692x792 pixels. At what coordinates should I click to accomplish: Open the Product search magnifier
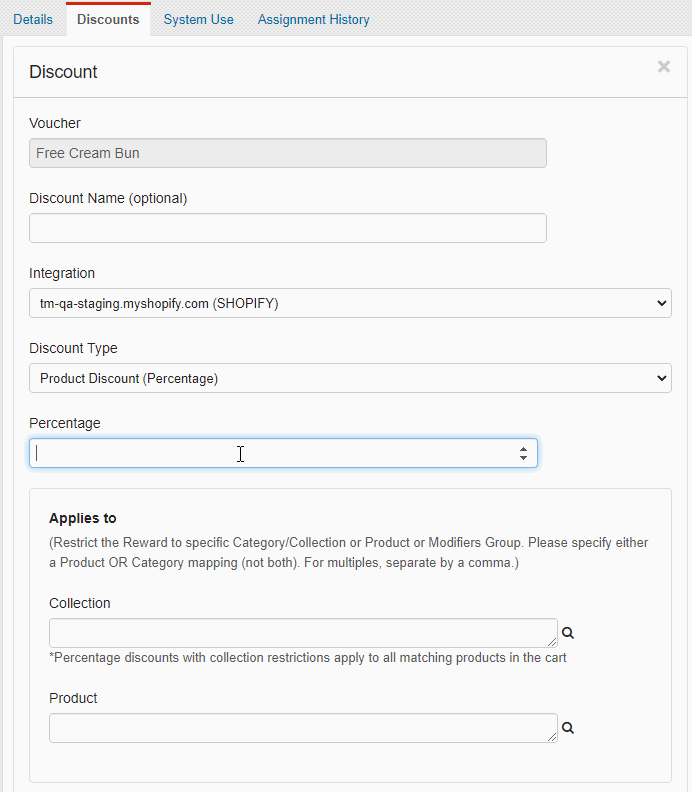tap(568, 728)
